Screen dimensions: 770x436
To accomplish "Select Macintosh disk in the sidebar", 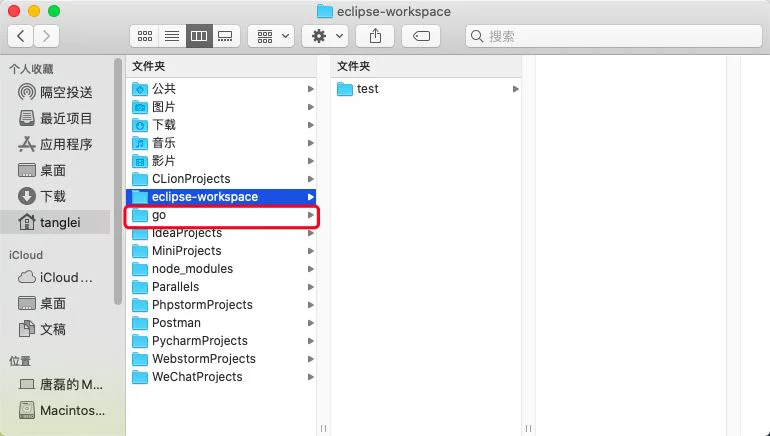I will (x=55, y=410).
